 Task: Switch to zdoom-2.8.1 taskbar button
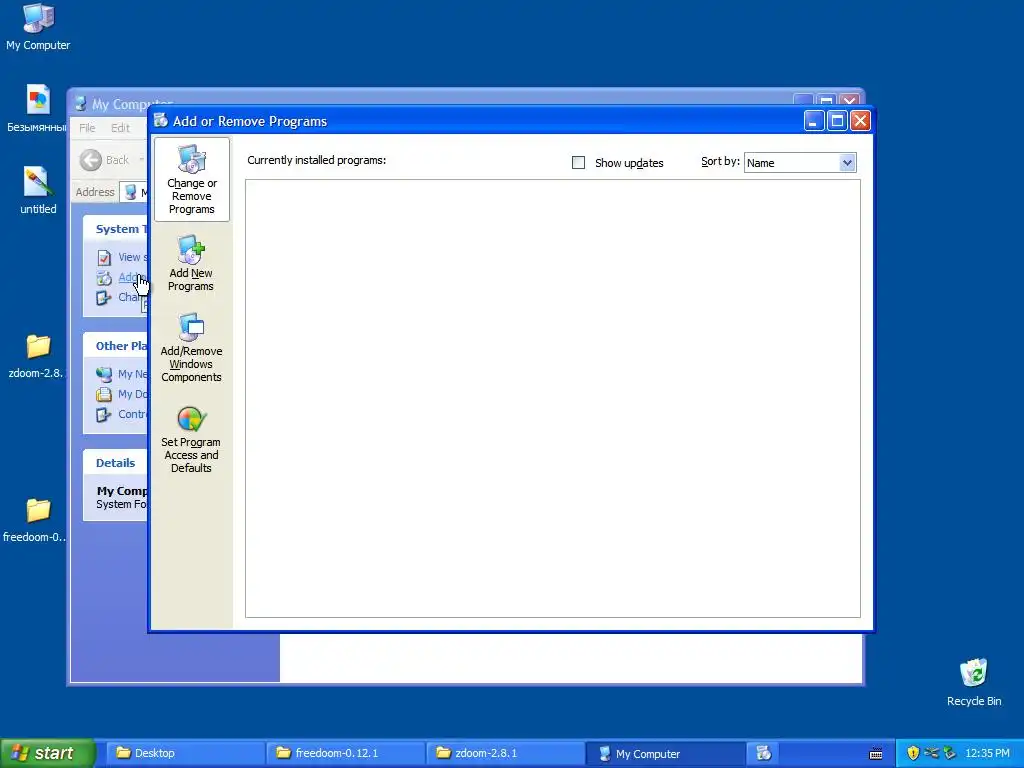tap(505, 753)
